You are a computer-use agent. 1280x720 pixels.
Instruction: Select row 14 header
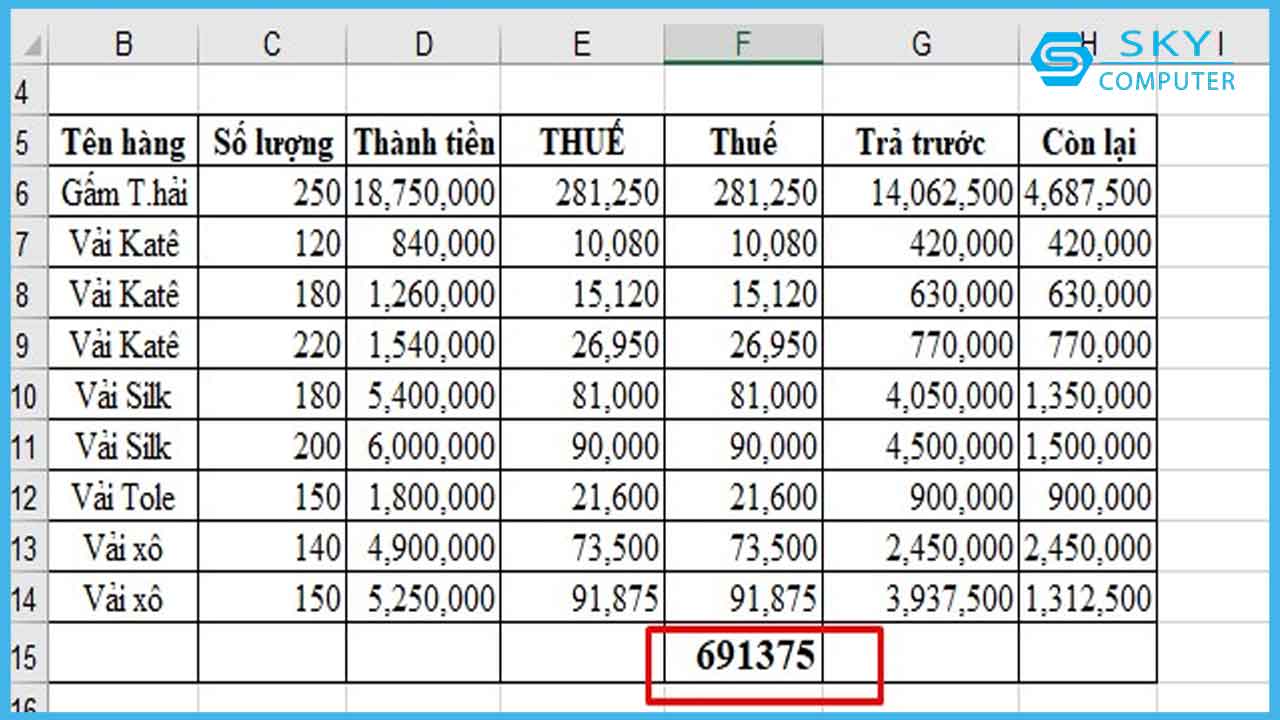(28, 598)
